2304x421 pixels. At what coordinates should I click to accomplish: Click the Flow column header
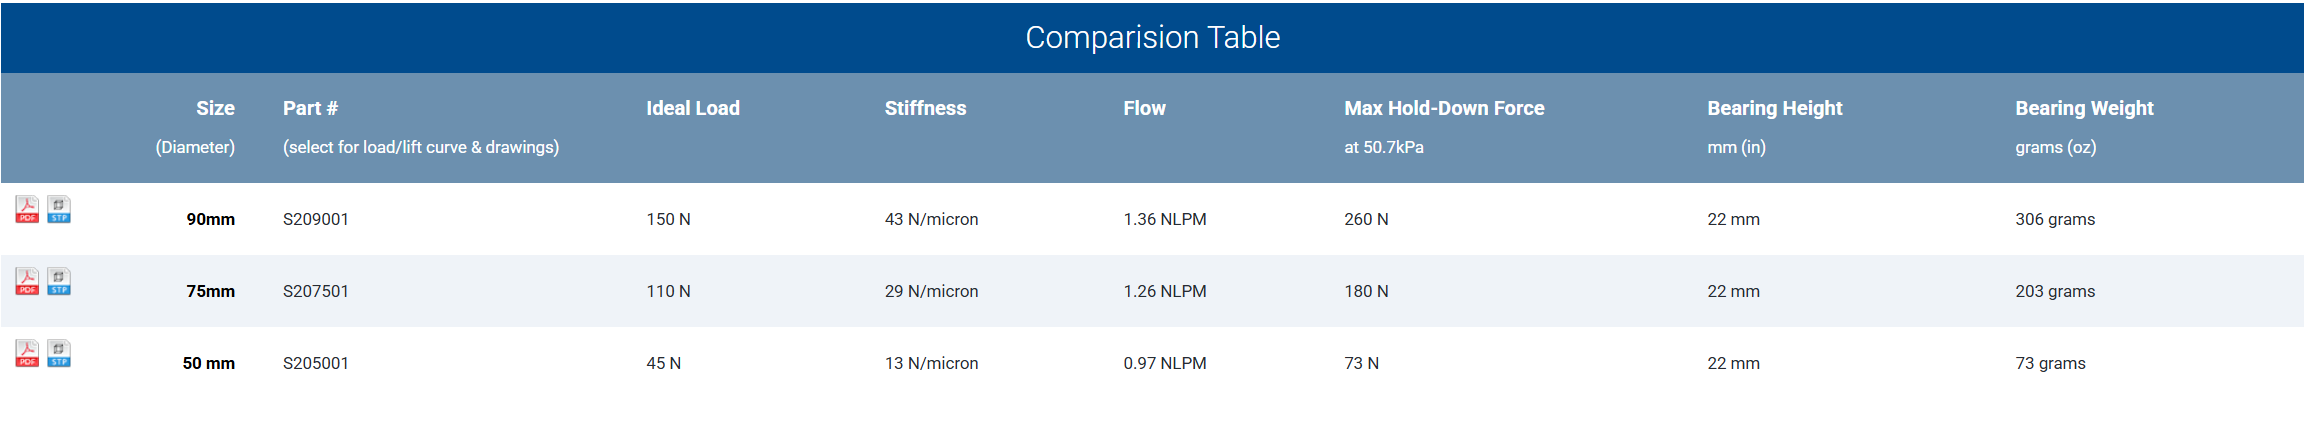coord(1144,108)
